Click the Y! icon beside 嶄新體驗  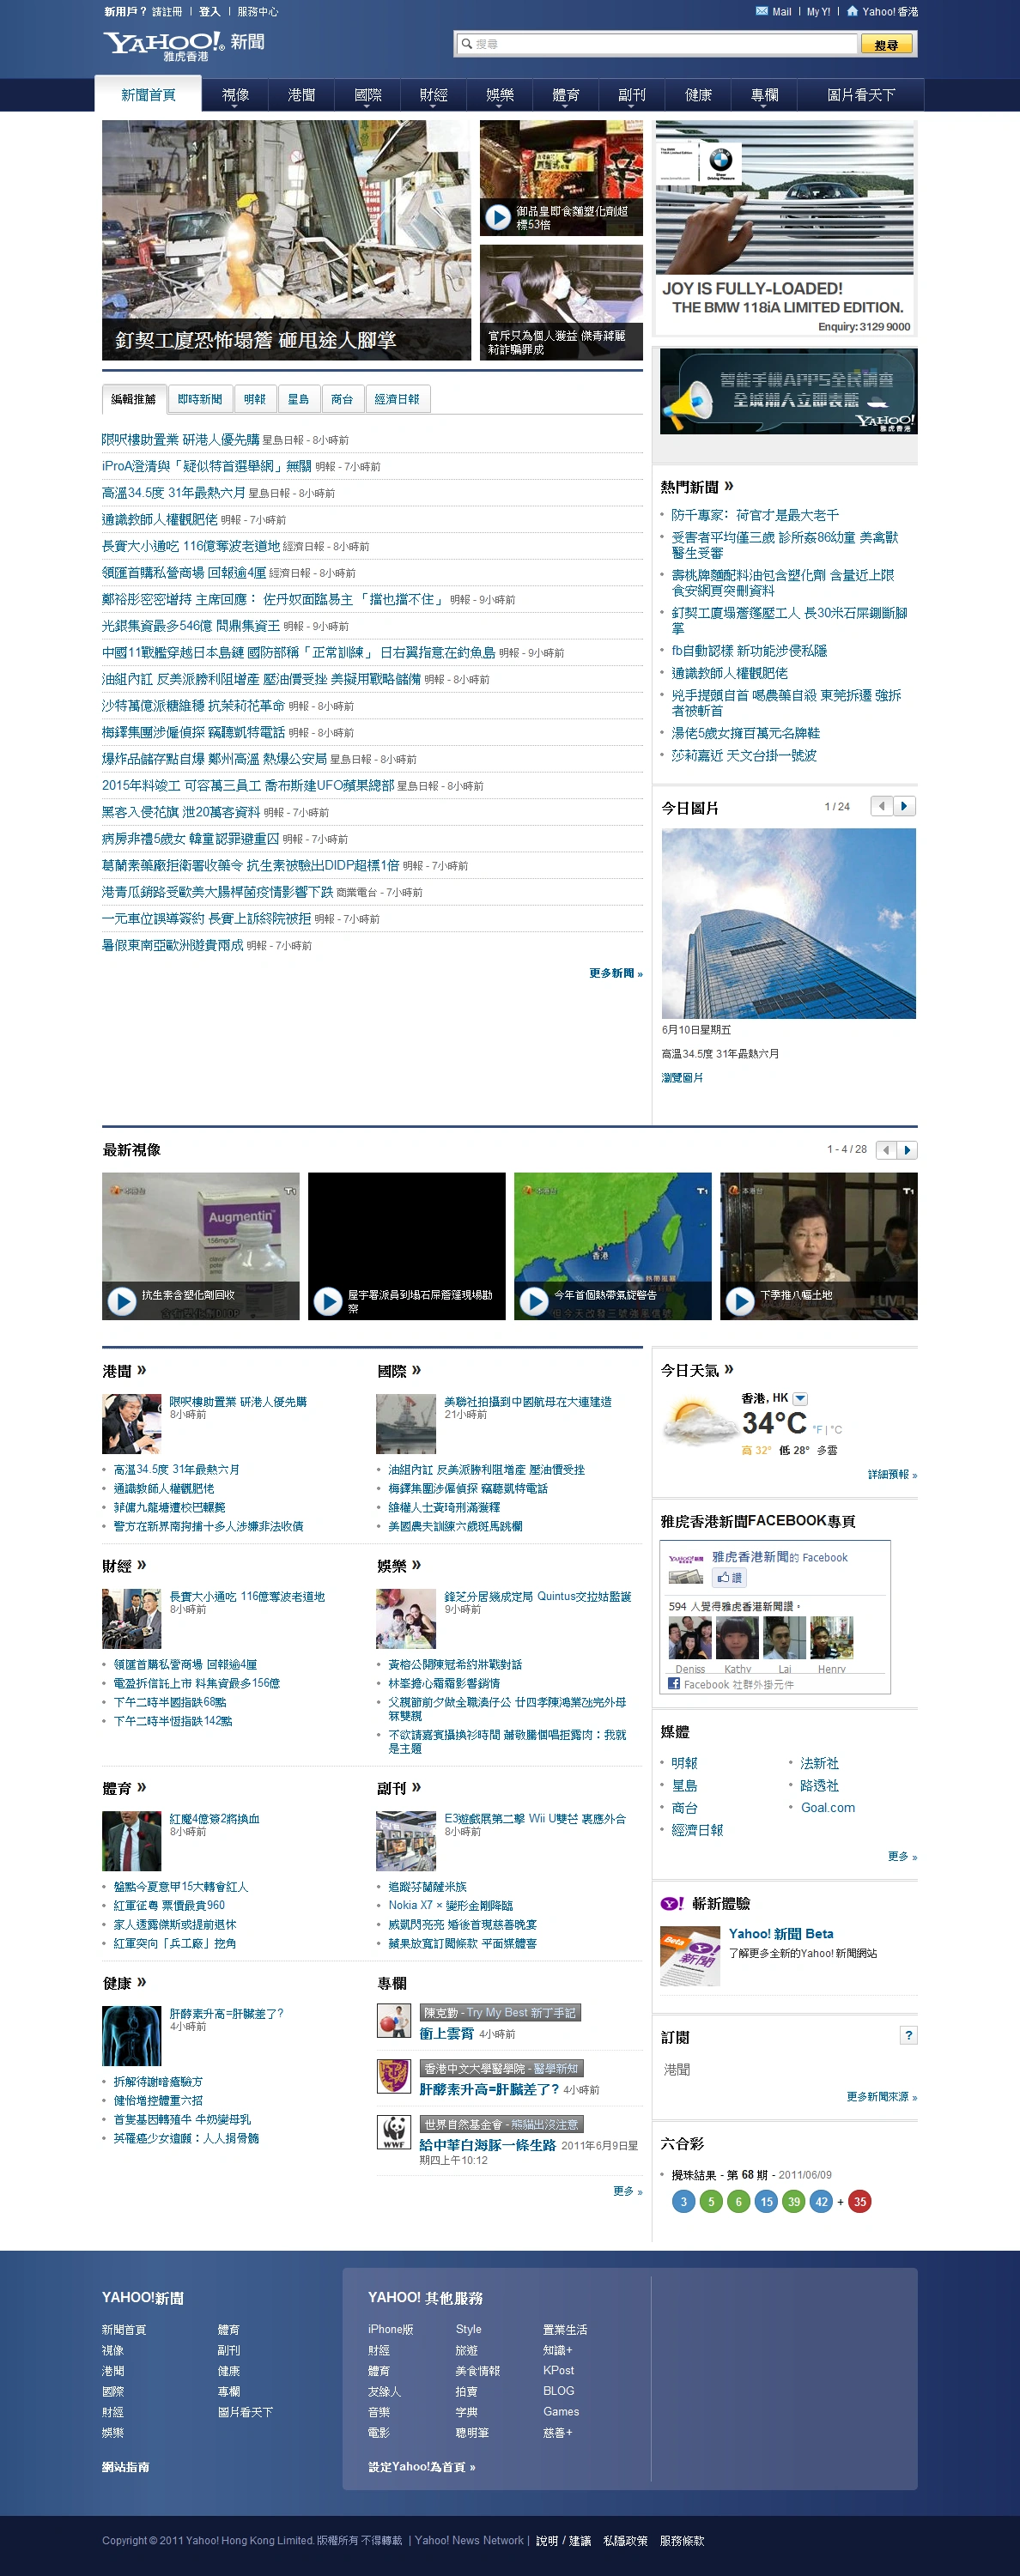pos(672,1904)
